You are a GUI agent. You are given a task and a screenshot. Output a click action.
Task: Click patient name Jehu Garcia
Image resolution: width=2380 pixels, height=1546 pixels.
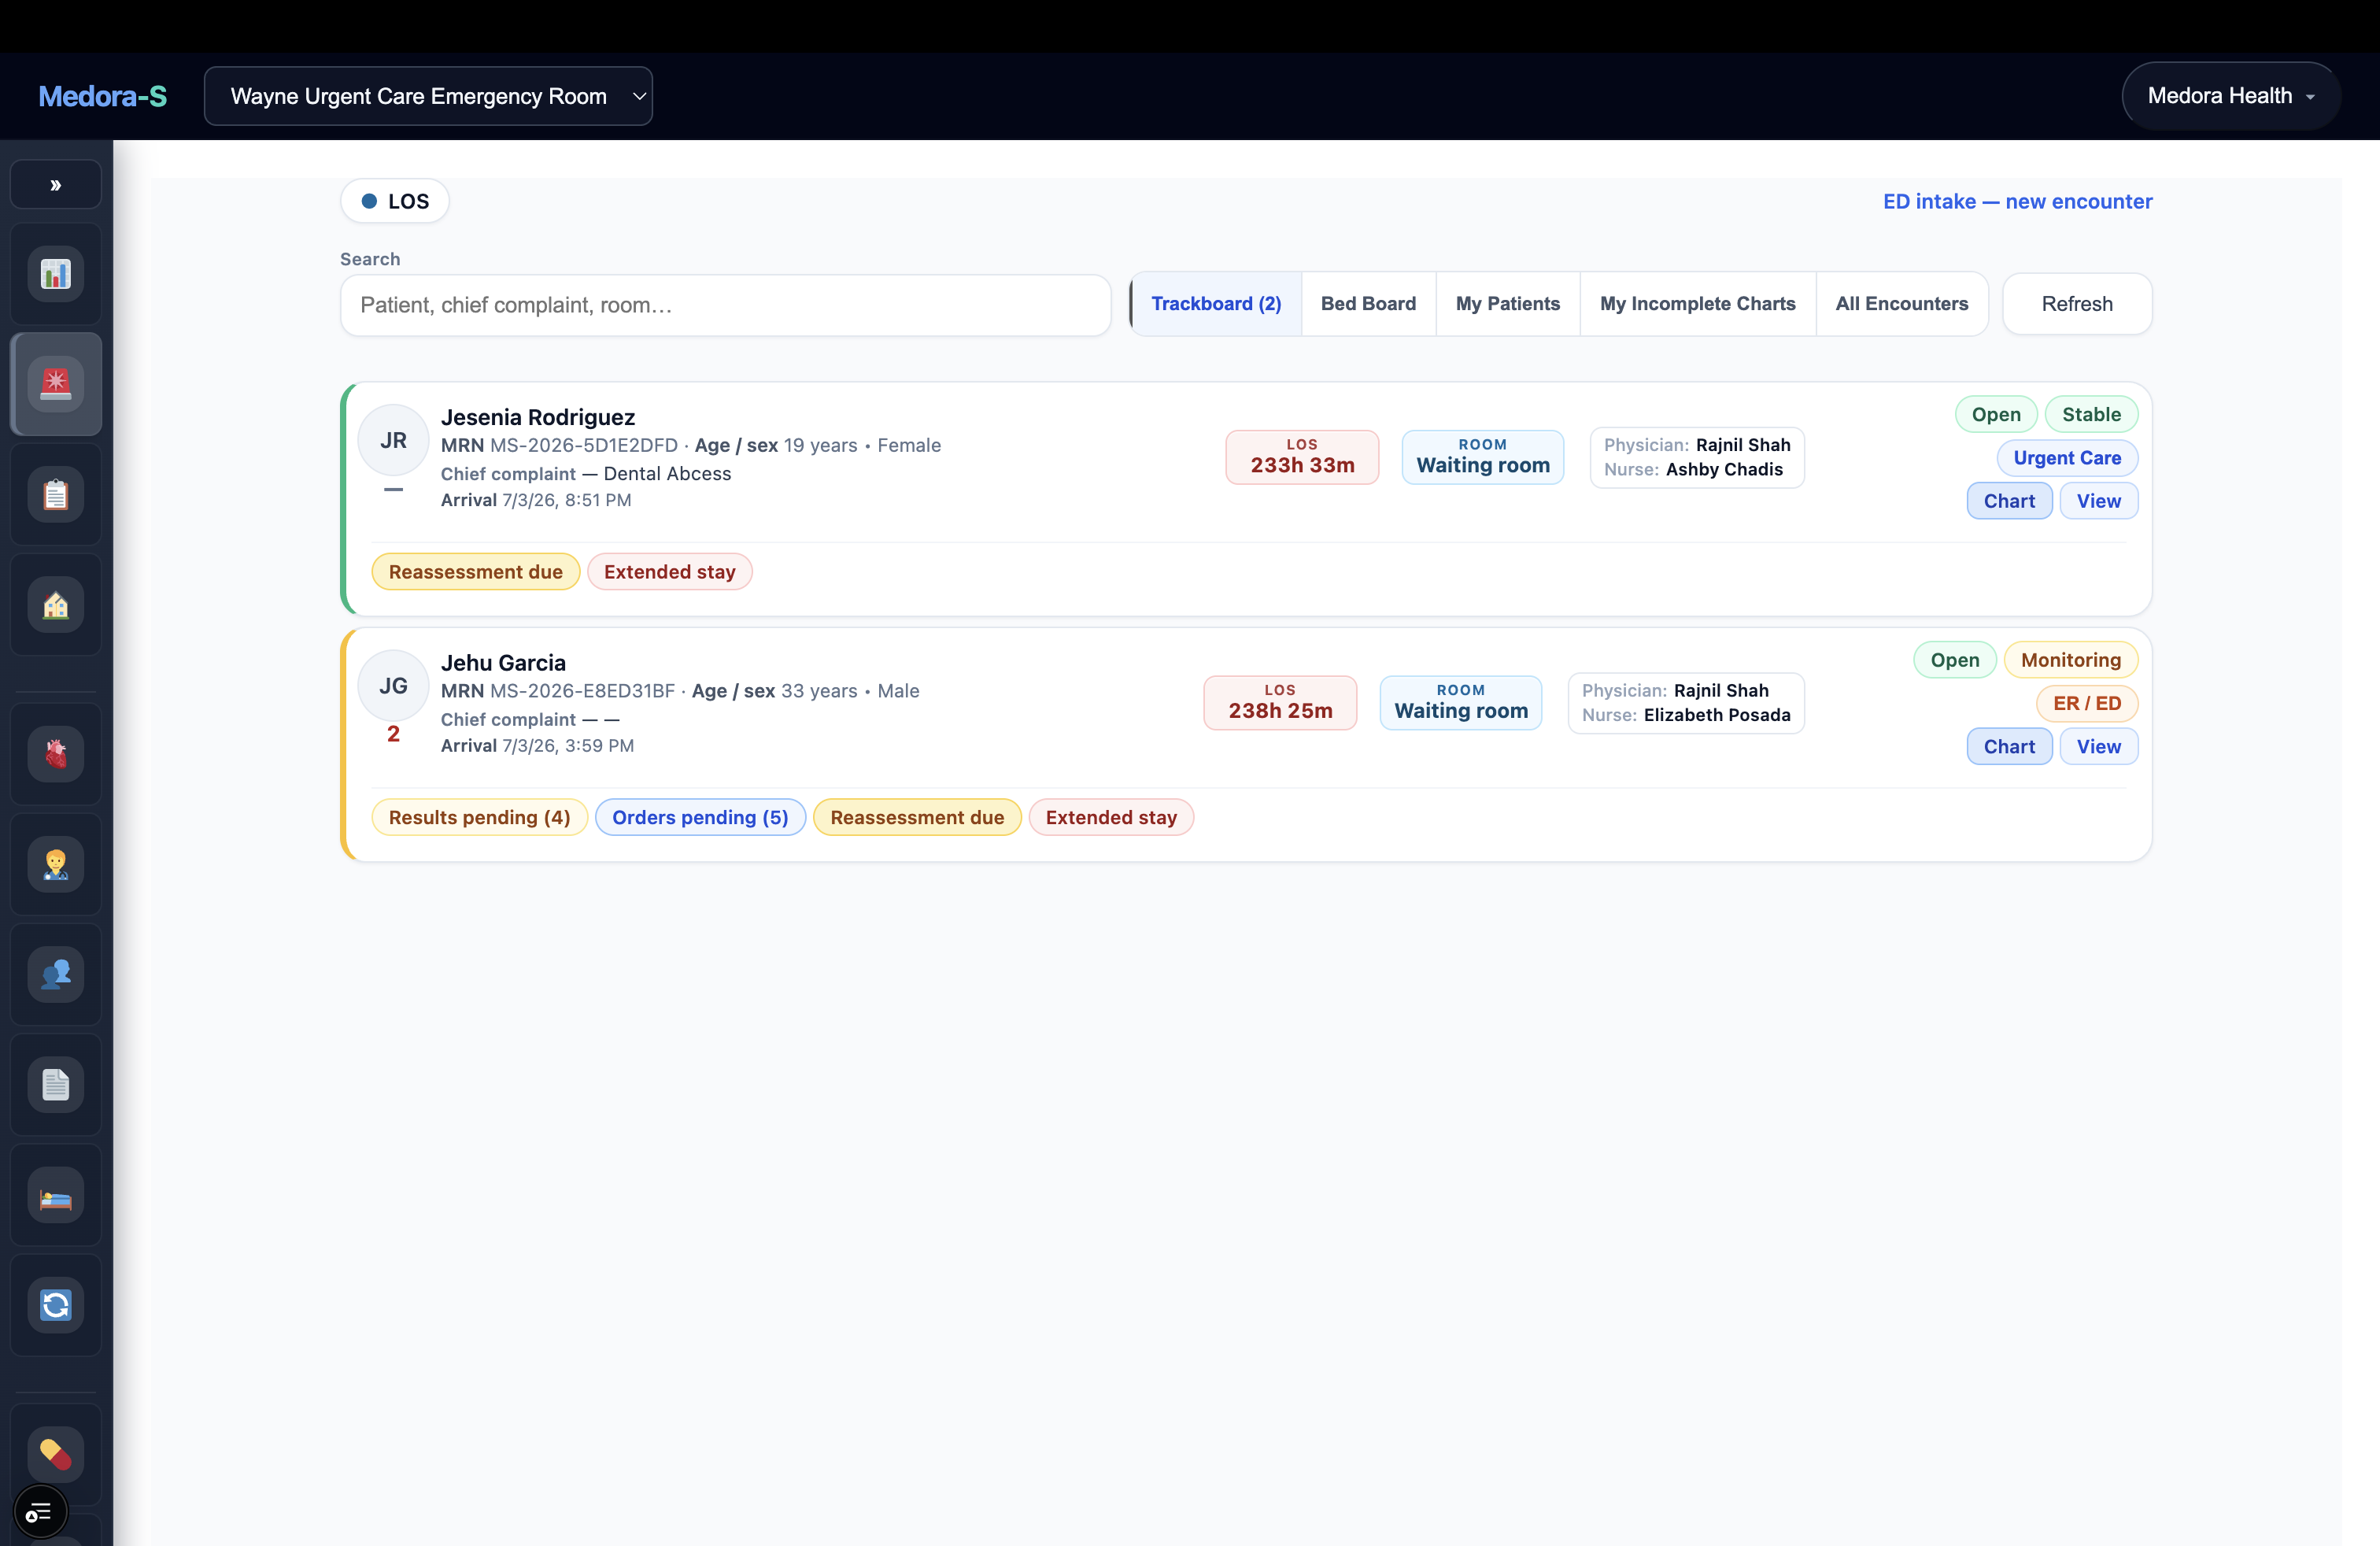click(x=503, y=663)
